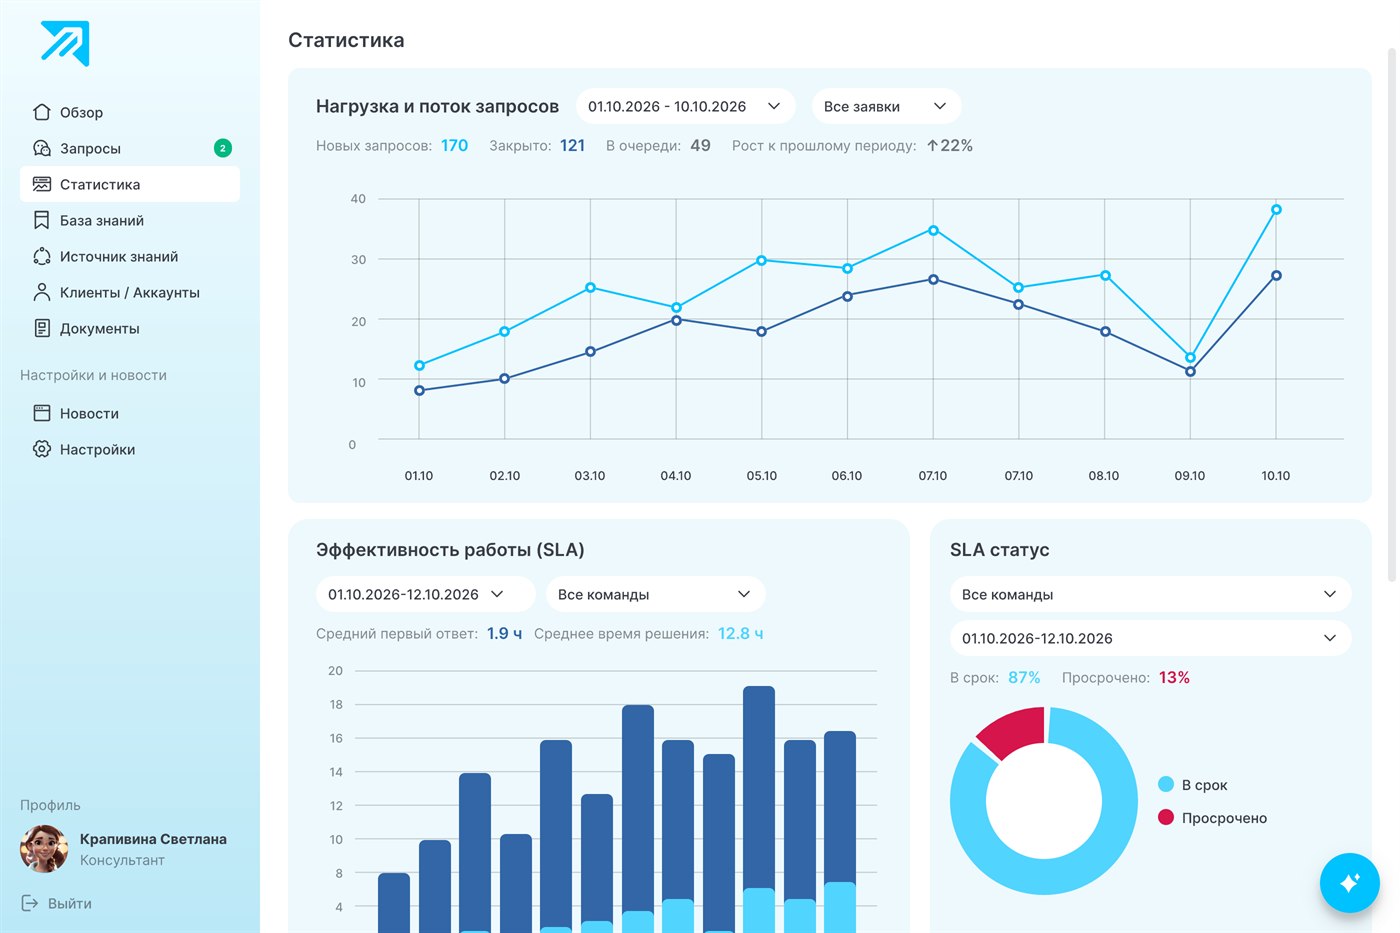Open Обзор via the home icon
Screen dimensions: 1400x933
pyautogui.click(x=41, y=112)
